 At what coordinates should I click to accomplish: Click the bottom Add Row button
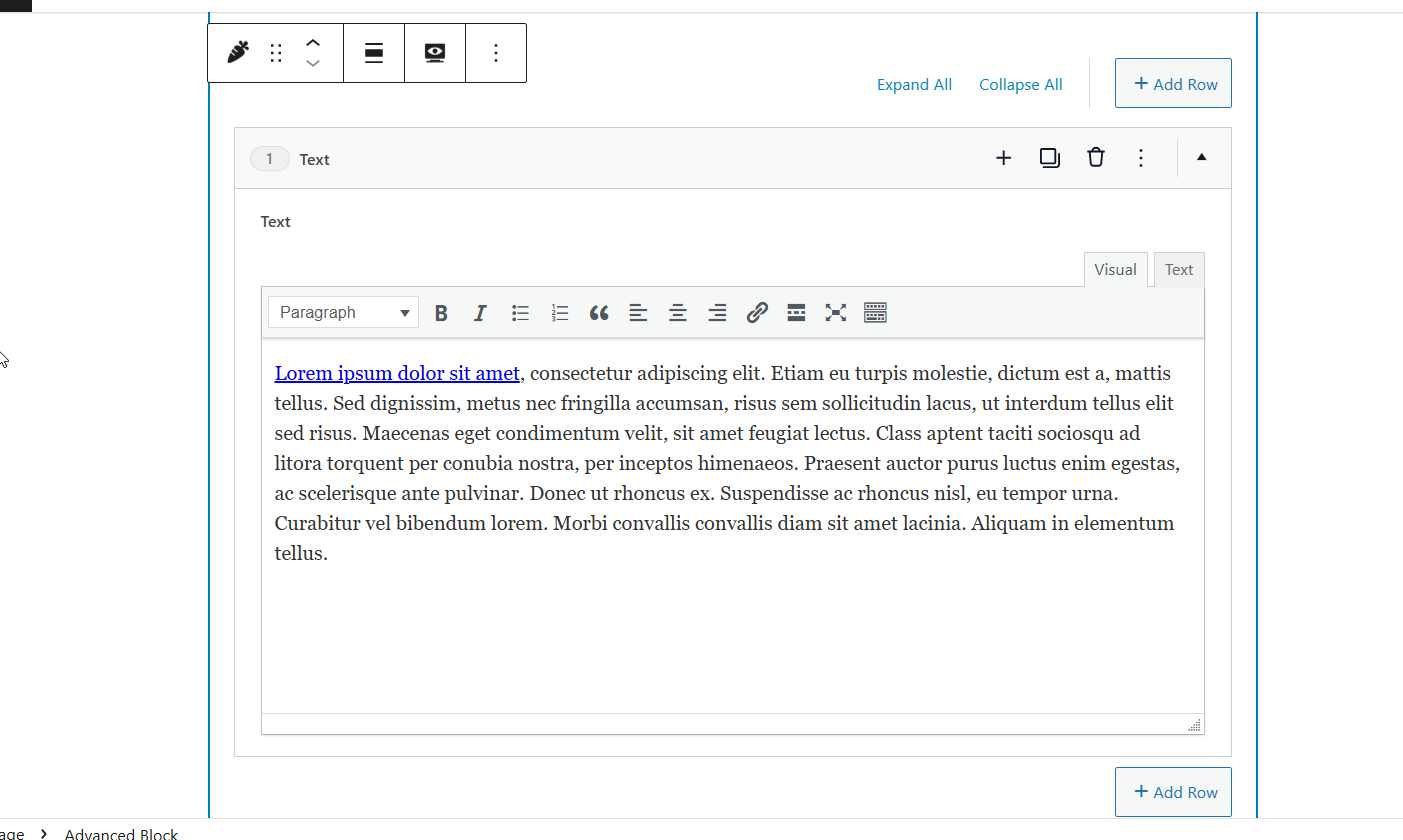(x=1173, y=792)
